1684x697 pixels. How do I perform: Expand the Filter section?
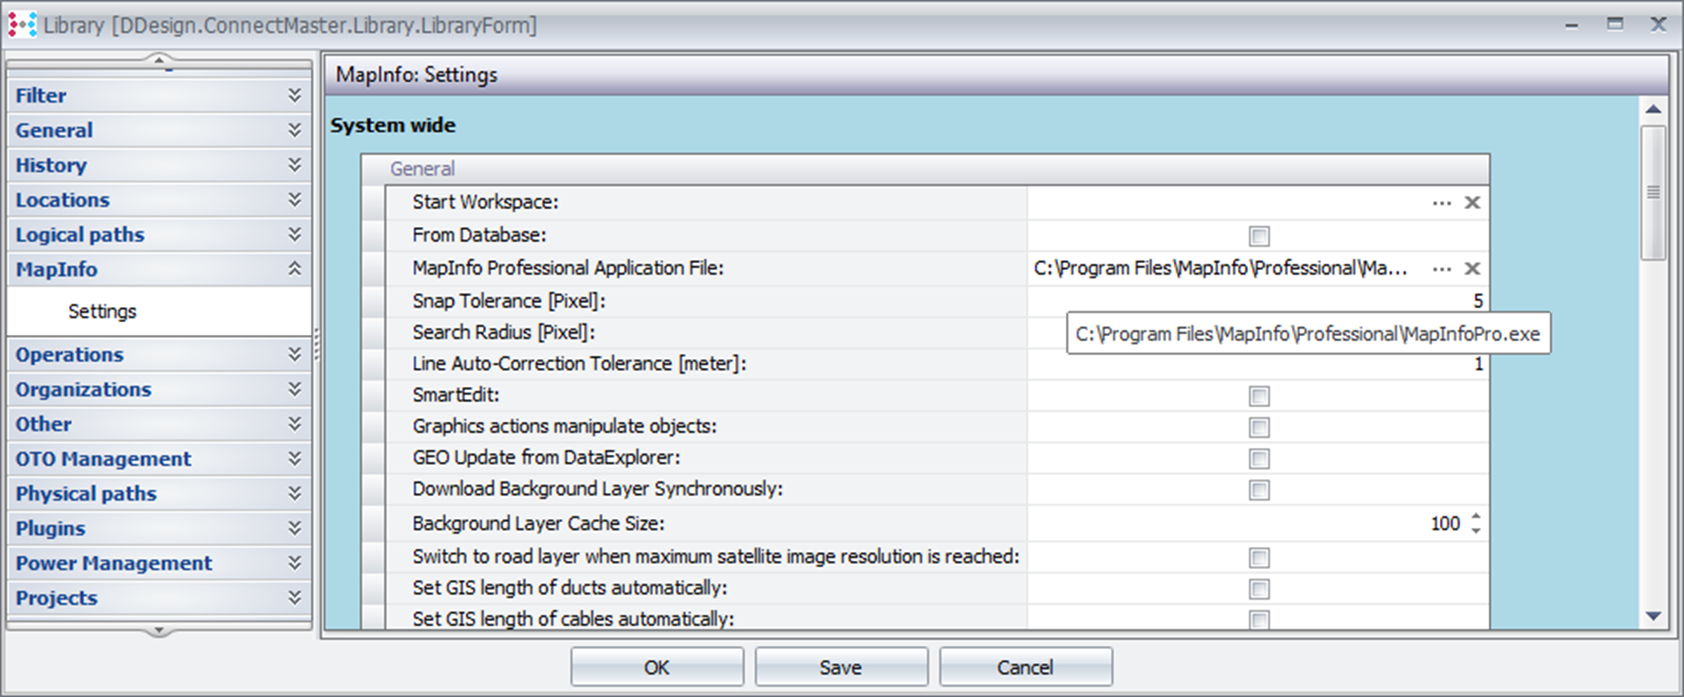coord(160,95)
